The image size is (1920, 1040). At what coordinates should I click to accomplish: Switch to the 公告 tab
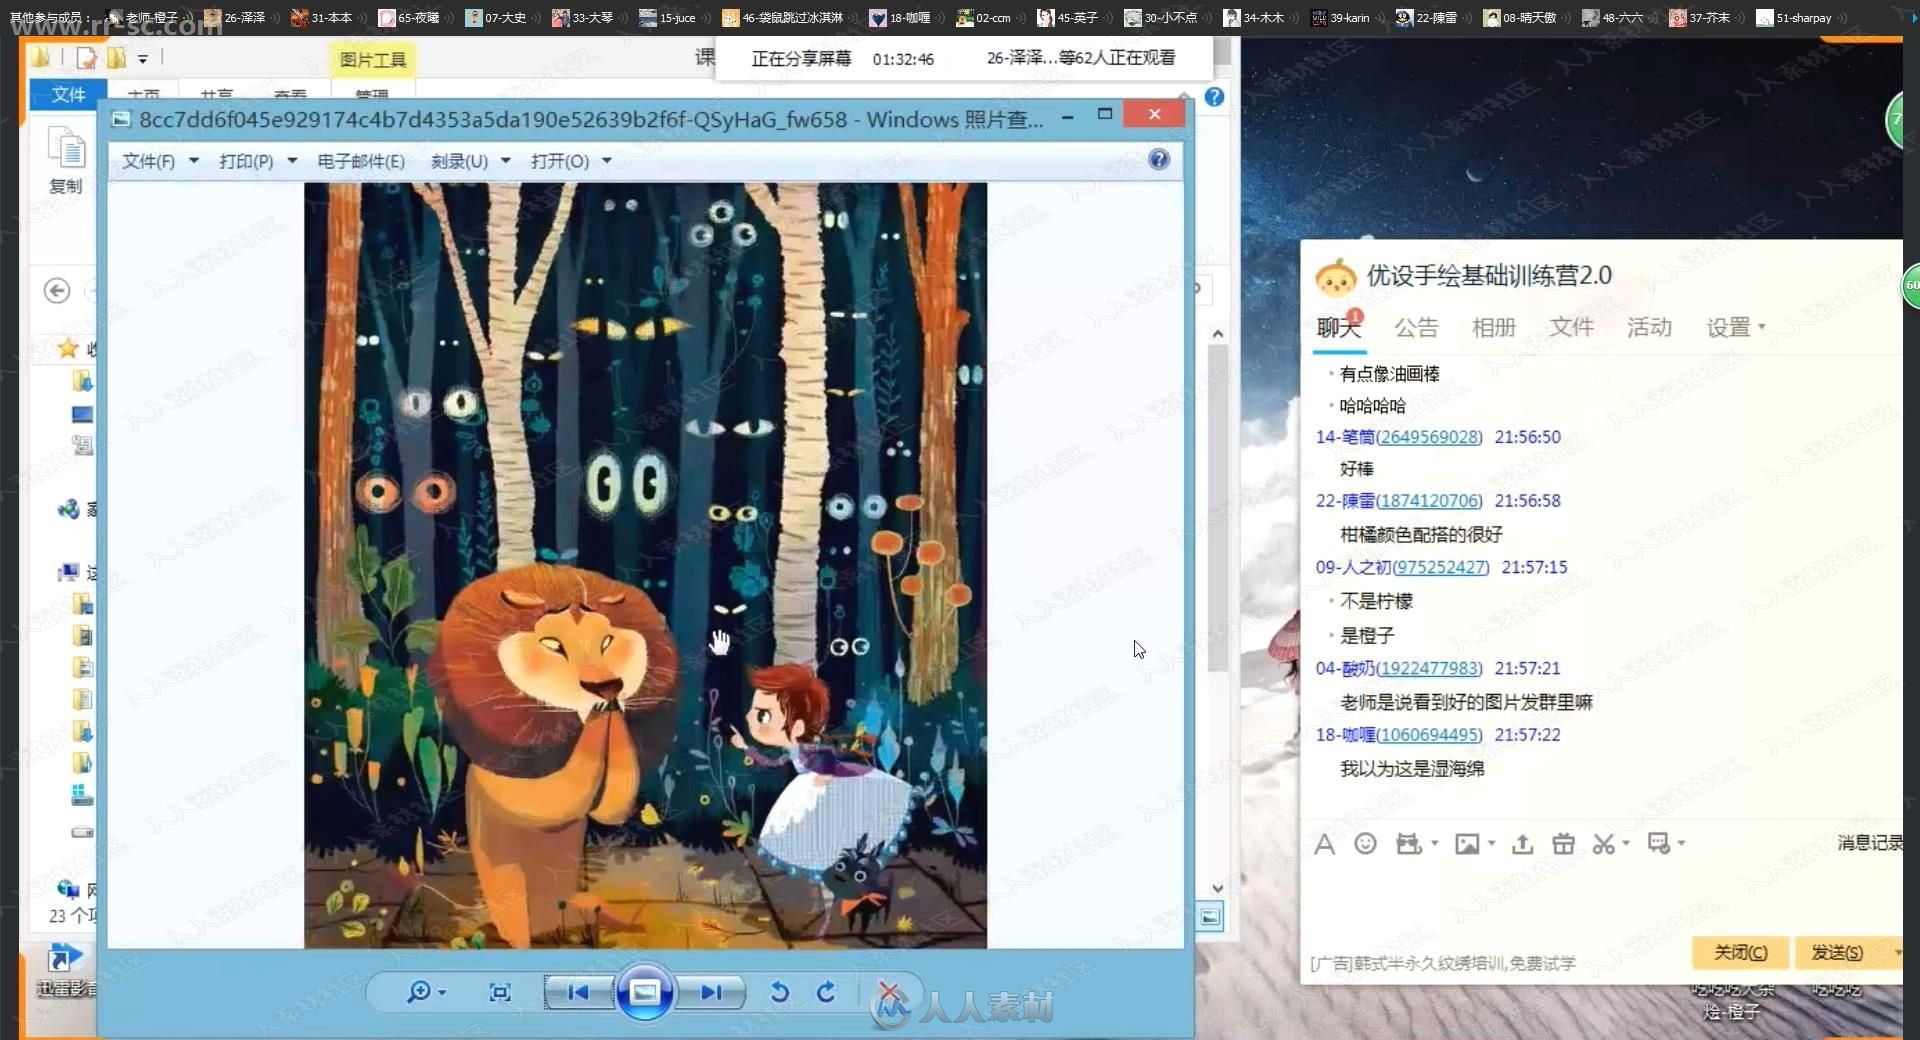(1416, 327)
